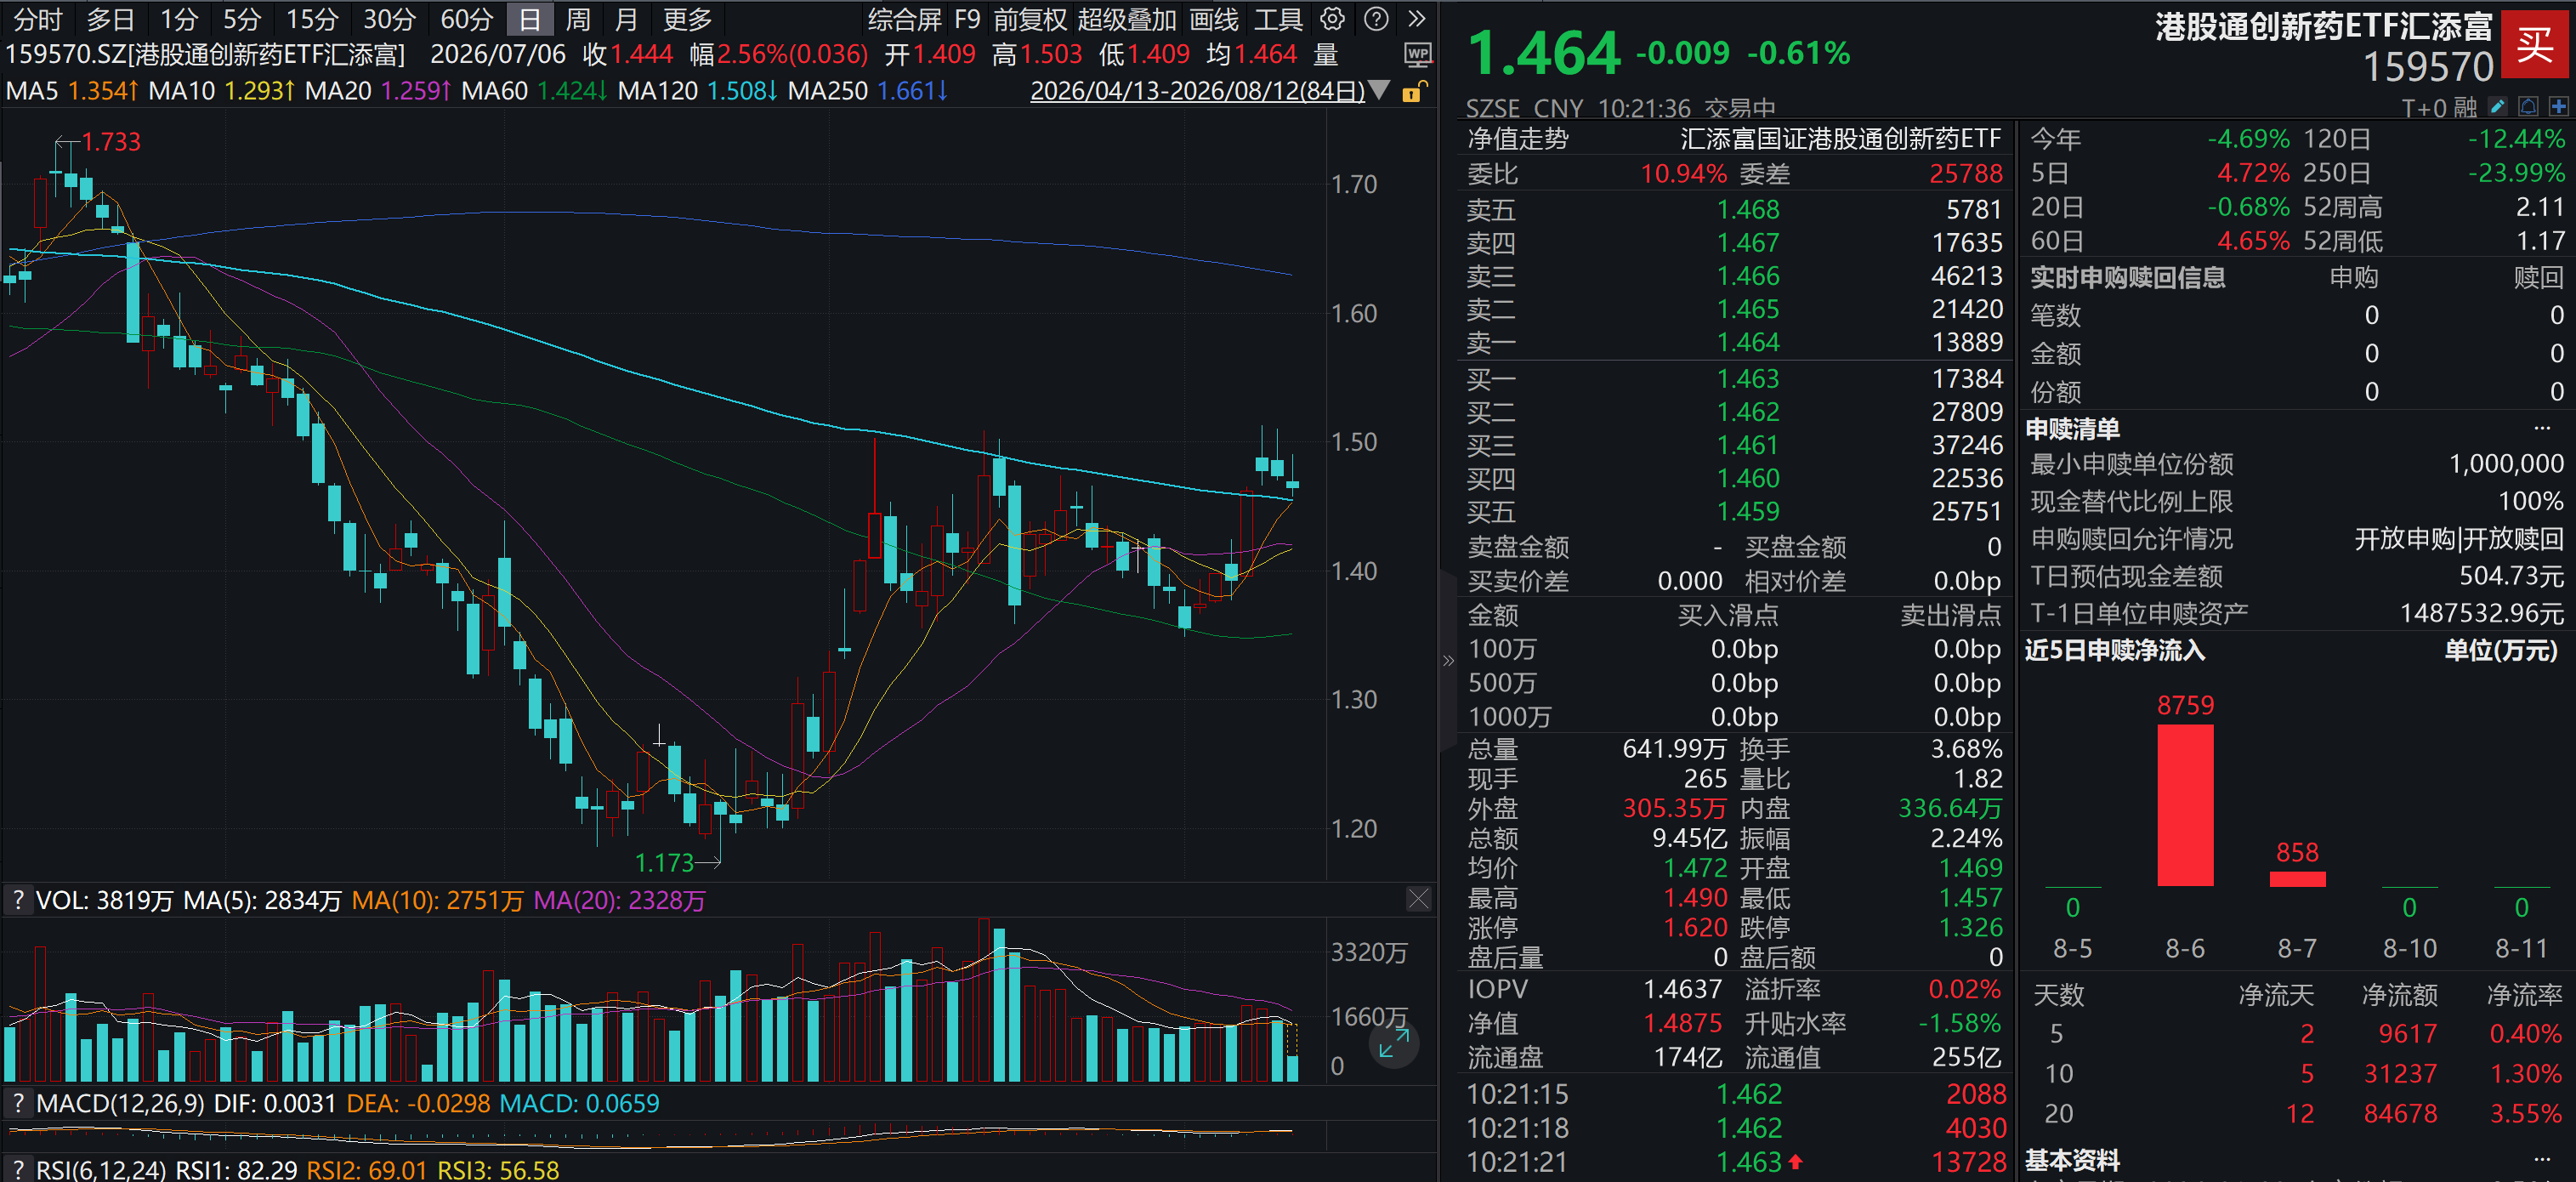
Task: Click the 8-6 red inflow bar
Action: pyautogui.click(x=2185, y=805)
